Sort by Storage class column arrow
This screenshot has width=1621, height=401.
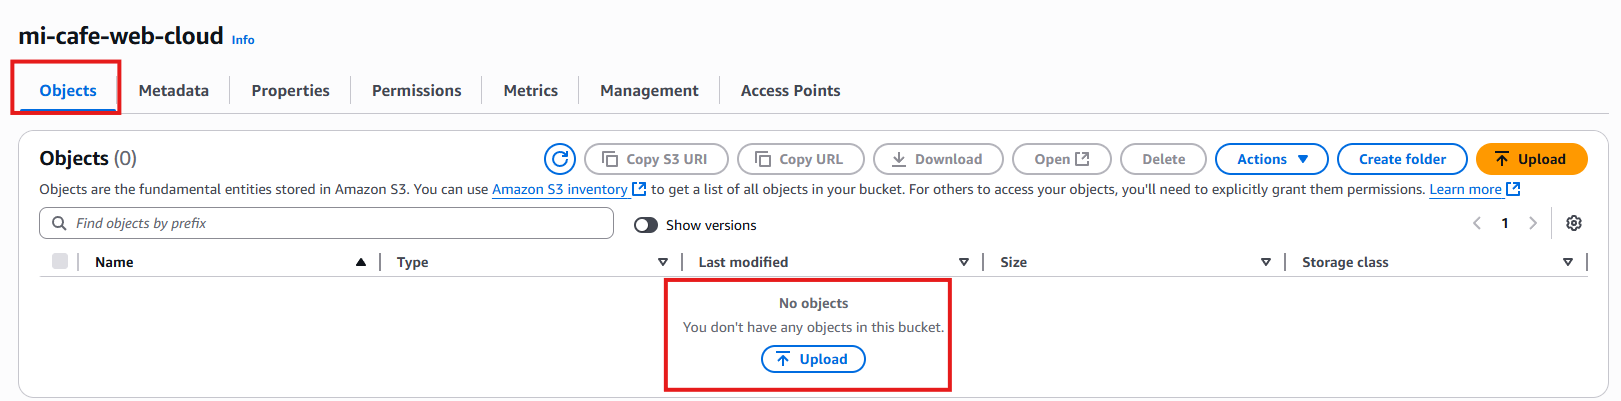[x=1568, y=262]
